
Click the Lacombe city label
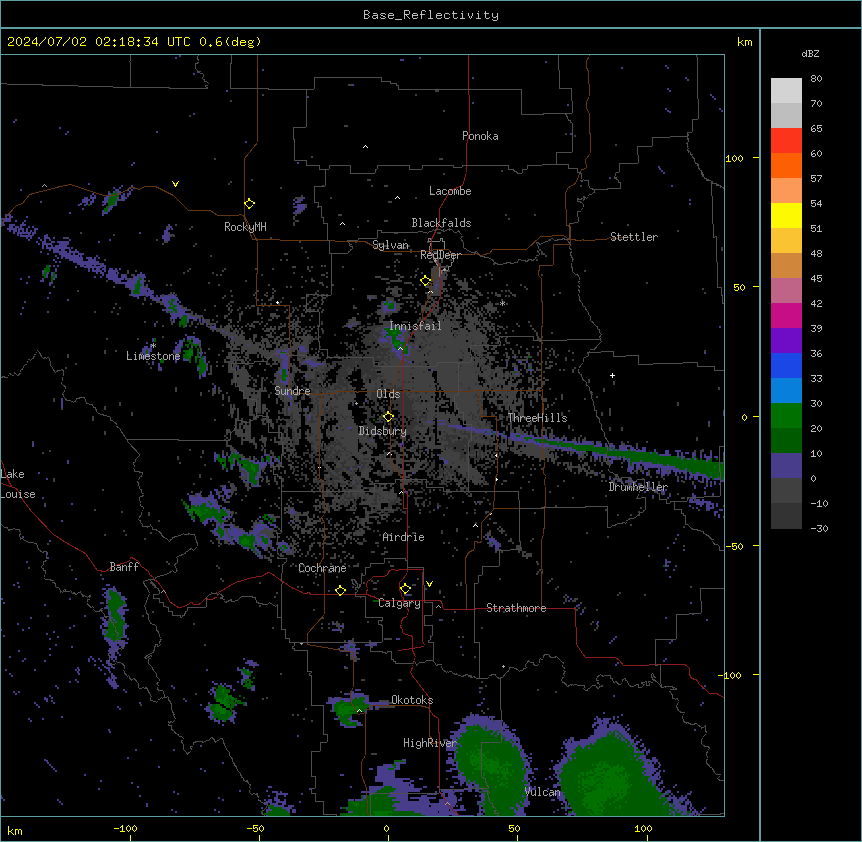click(450, 191)
